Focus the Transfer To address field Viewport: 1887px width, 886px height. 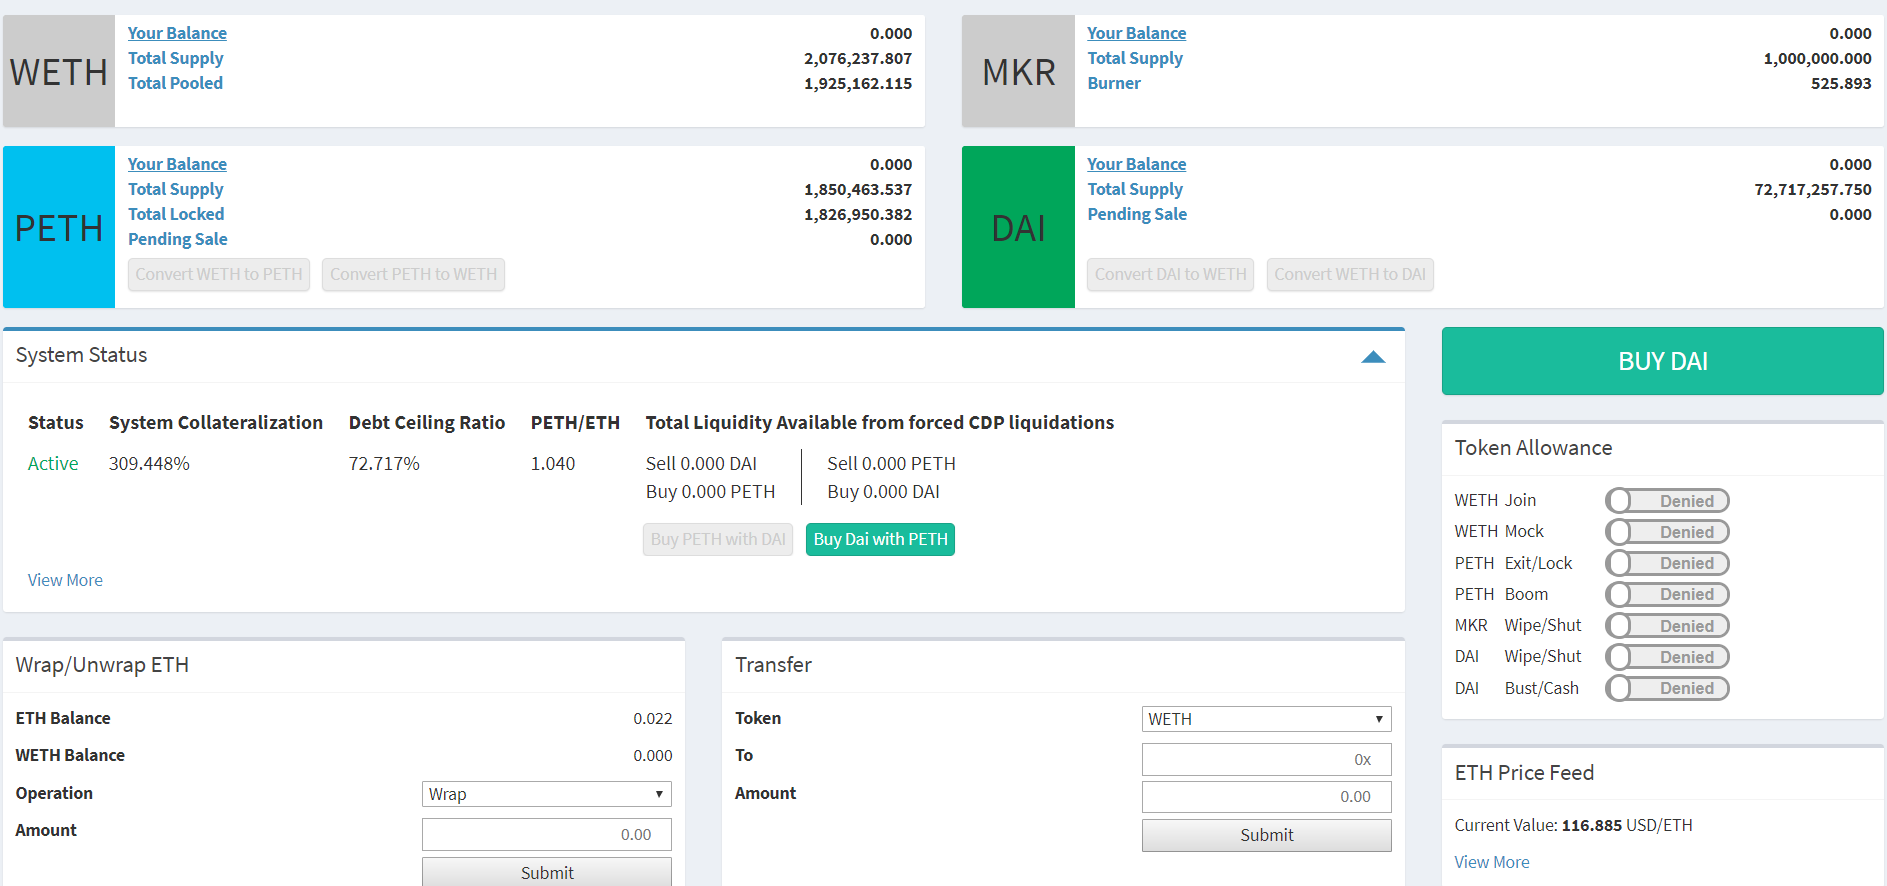(1266, 759)
